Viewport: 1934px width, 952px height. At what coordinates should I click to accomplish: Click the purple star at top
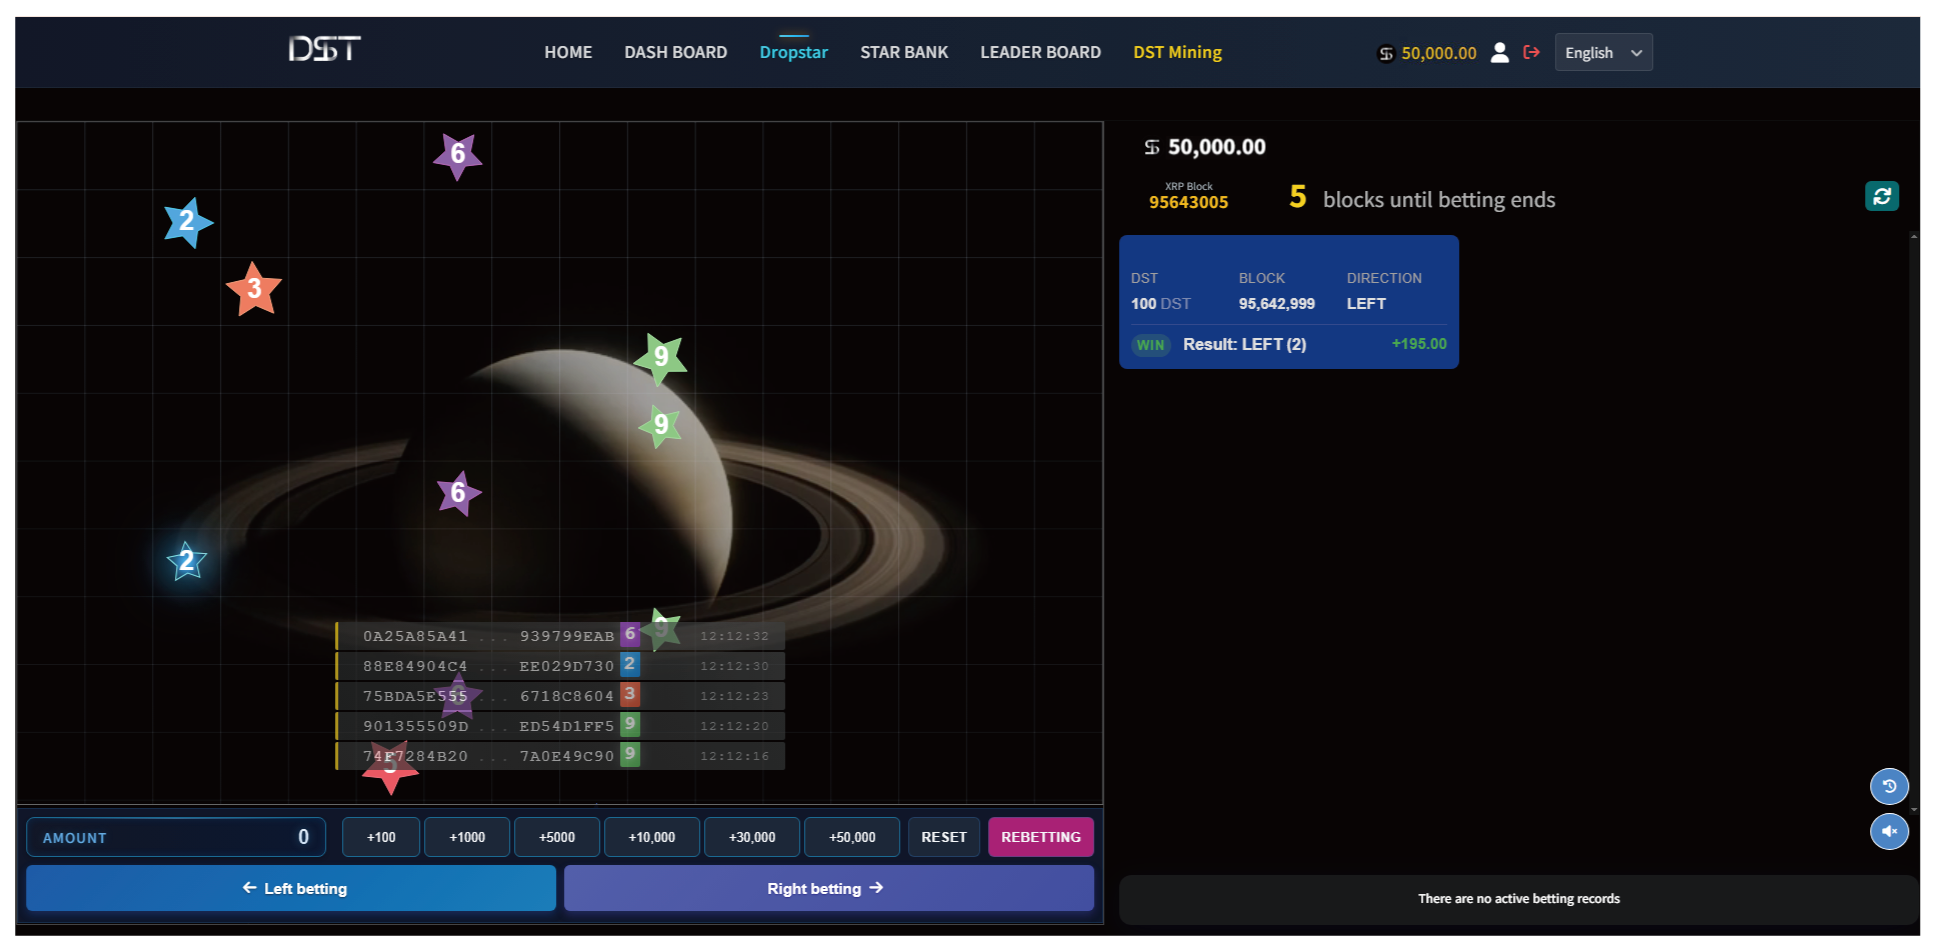457,155
